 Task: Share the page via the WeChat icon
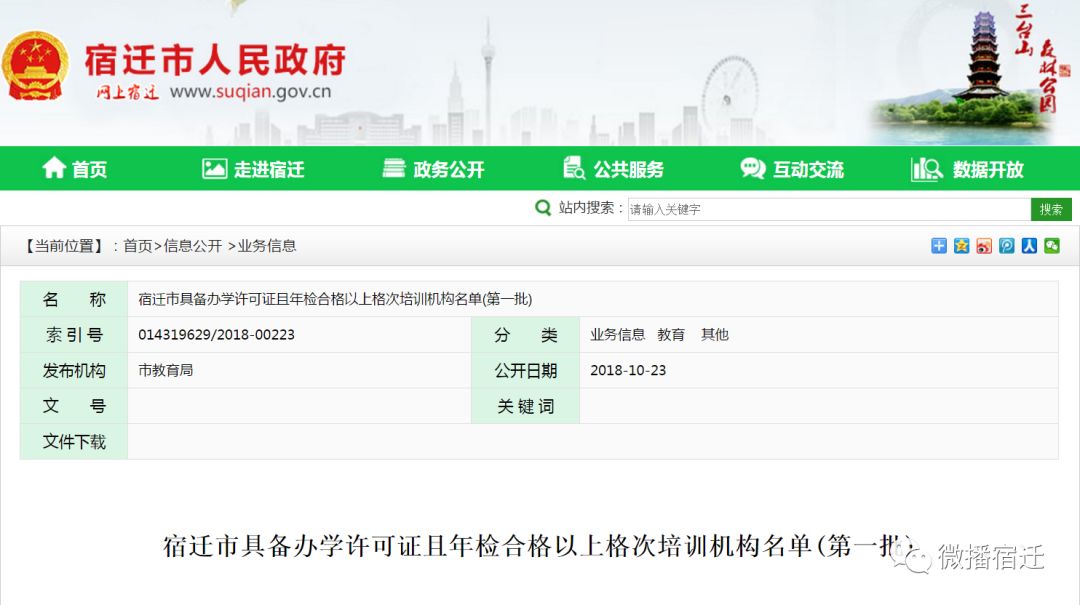[1051, 246]
